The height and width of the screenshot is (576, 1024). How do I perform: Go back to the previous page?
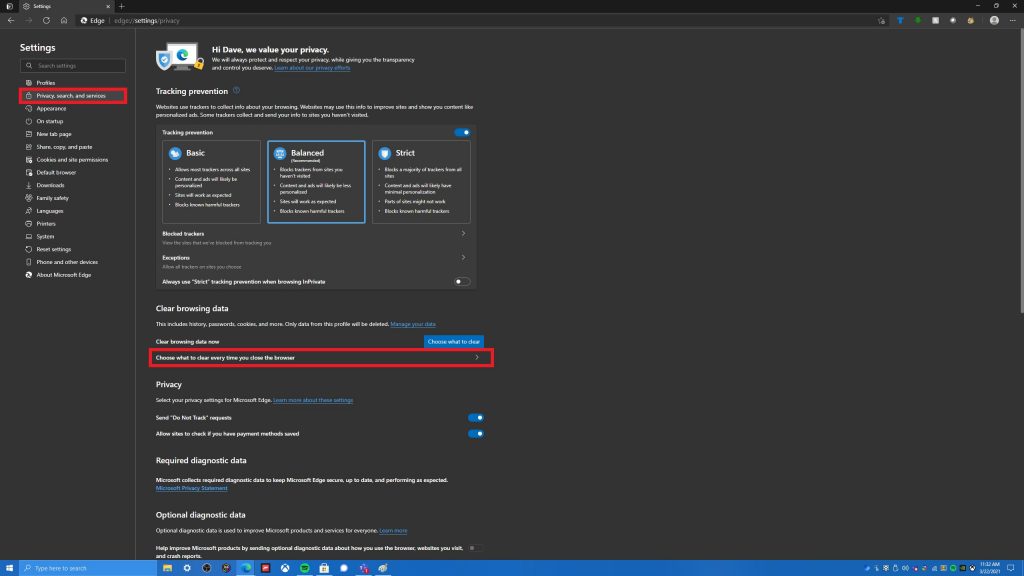[x=11, y=20]
